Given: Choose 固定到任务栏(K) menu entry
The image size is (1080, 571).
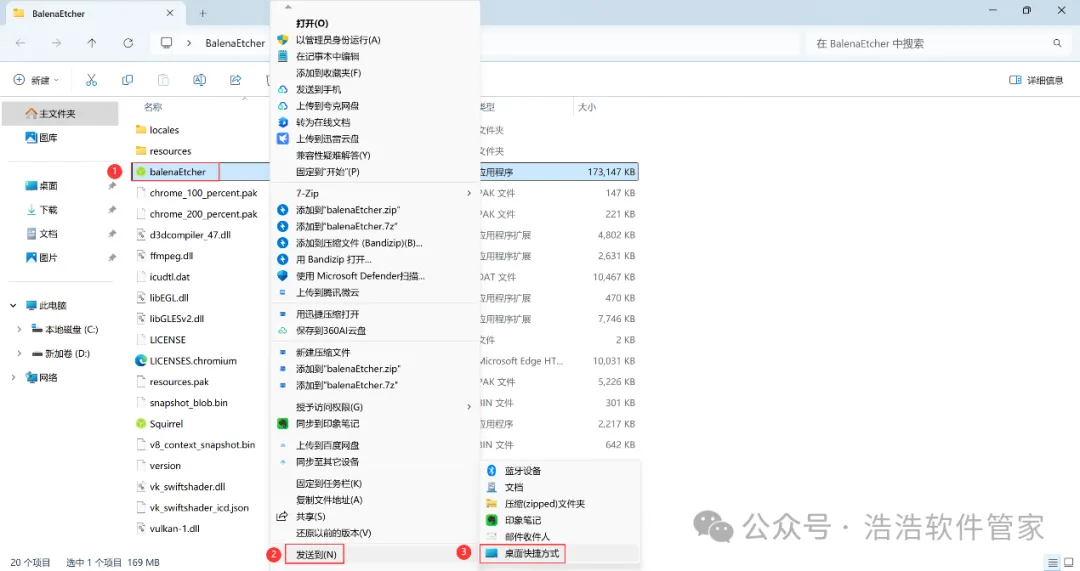Looking at the screenshot, I should pos(329,484).
